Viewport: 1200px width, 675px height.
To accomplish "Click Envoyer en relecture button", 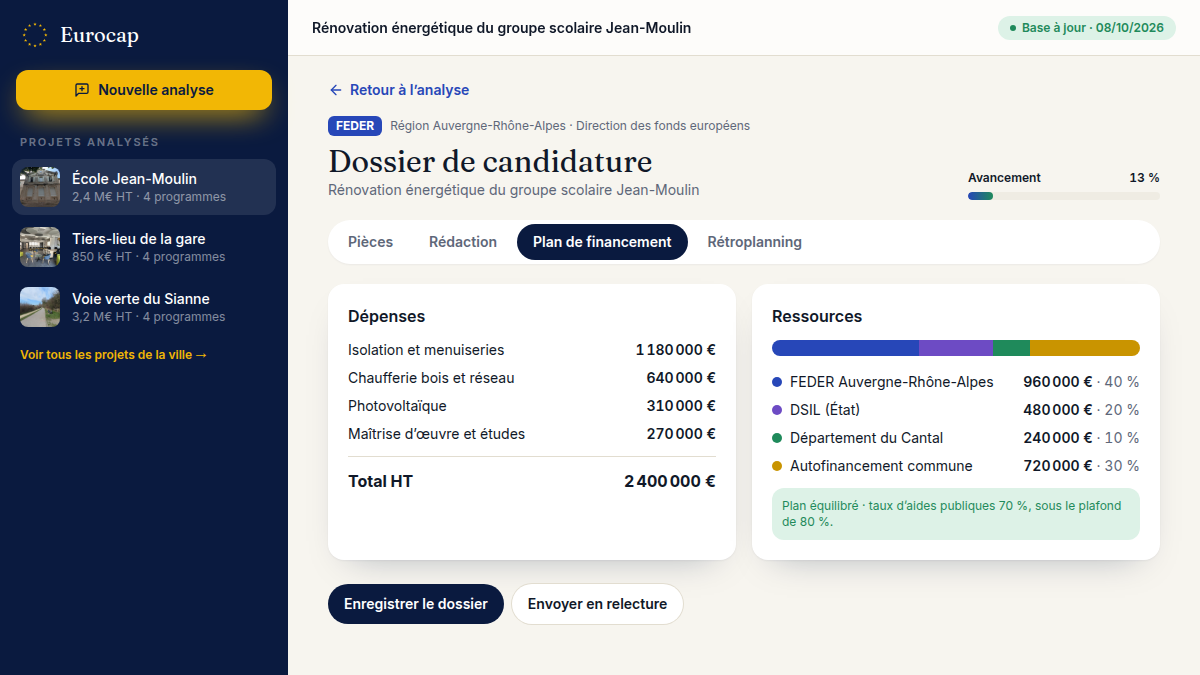I will 597,604.
